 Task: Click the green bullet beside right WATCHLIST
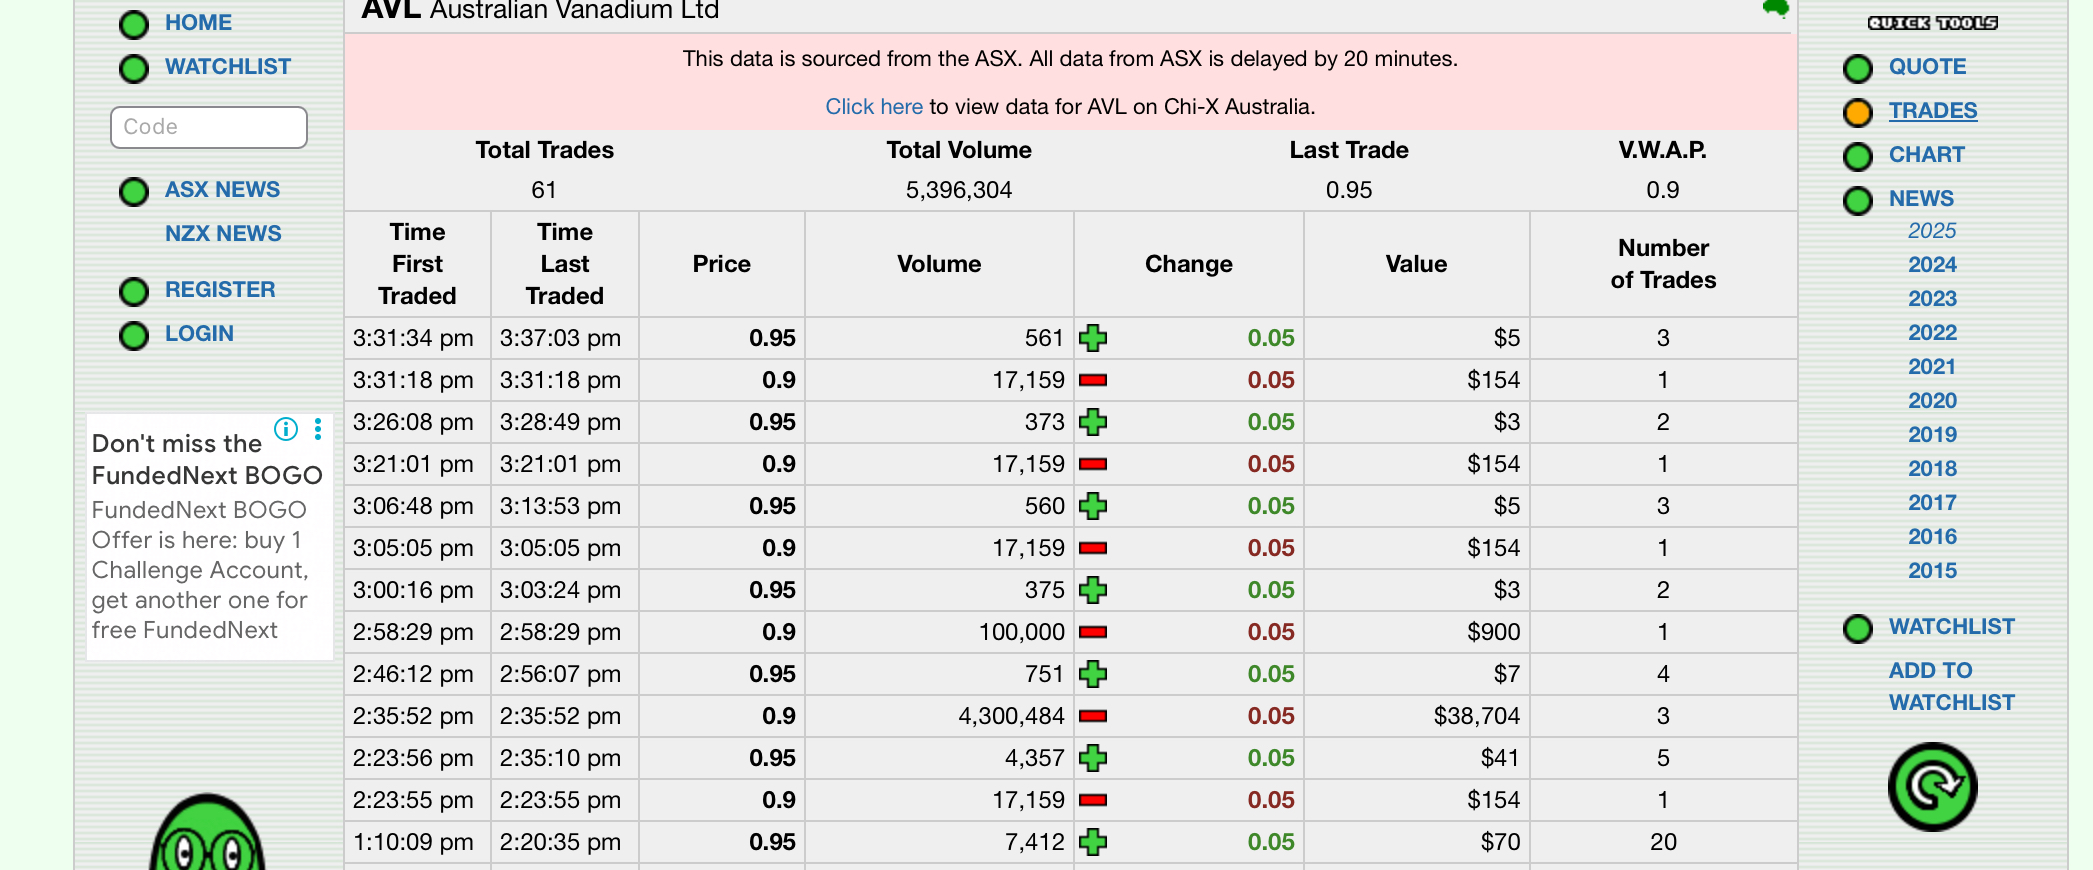(x=1858, y=629)
